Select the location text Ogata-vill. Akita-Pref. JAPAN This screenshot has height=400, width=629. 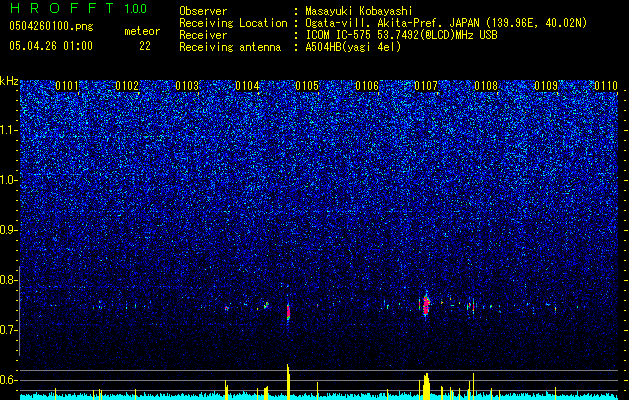point(392,23)
